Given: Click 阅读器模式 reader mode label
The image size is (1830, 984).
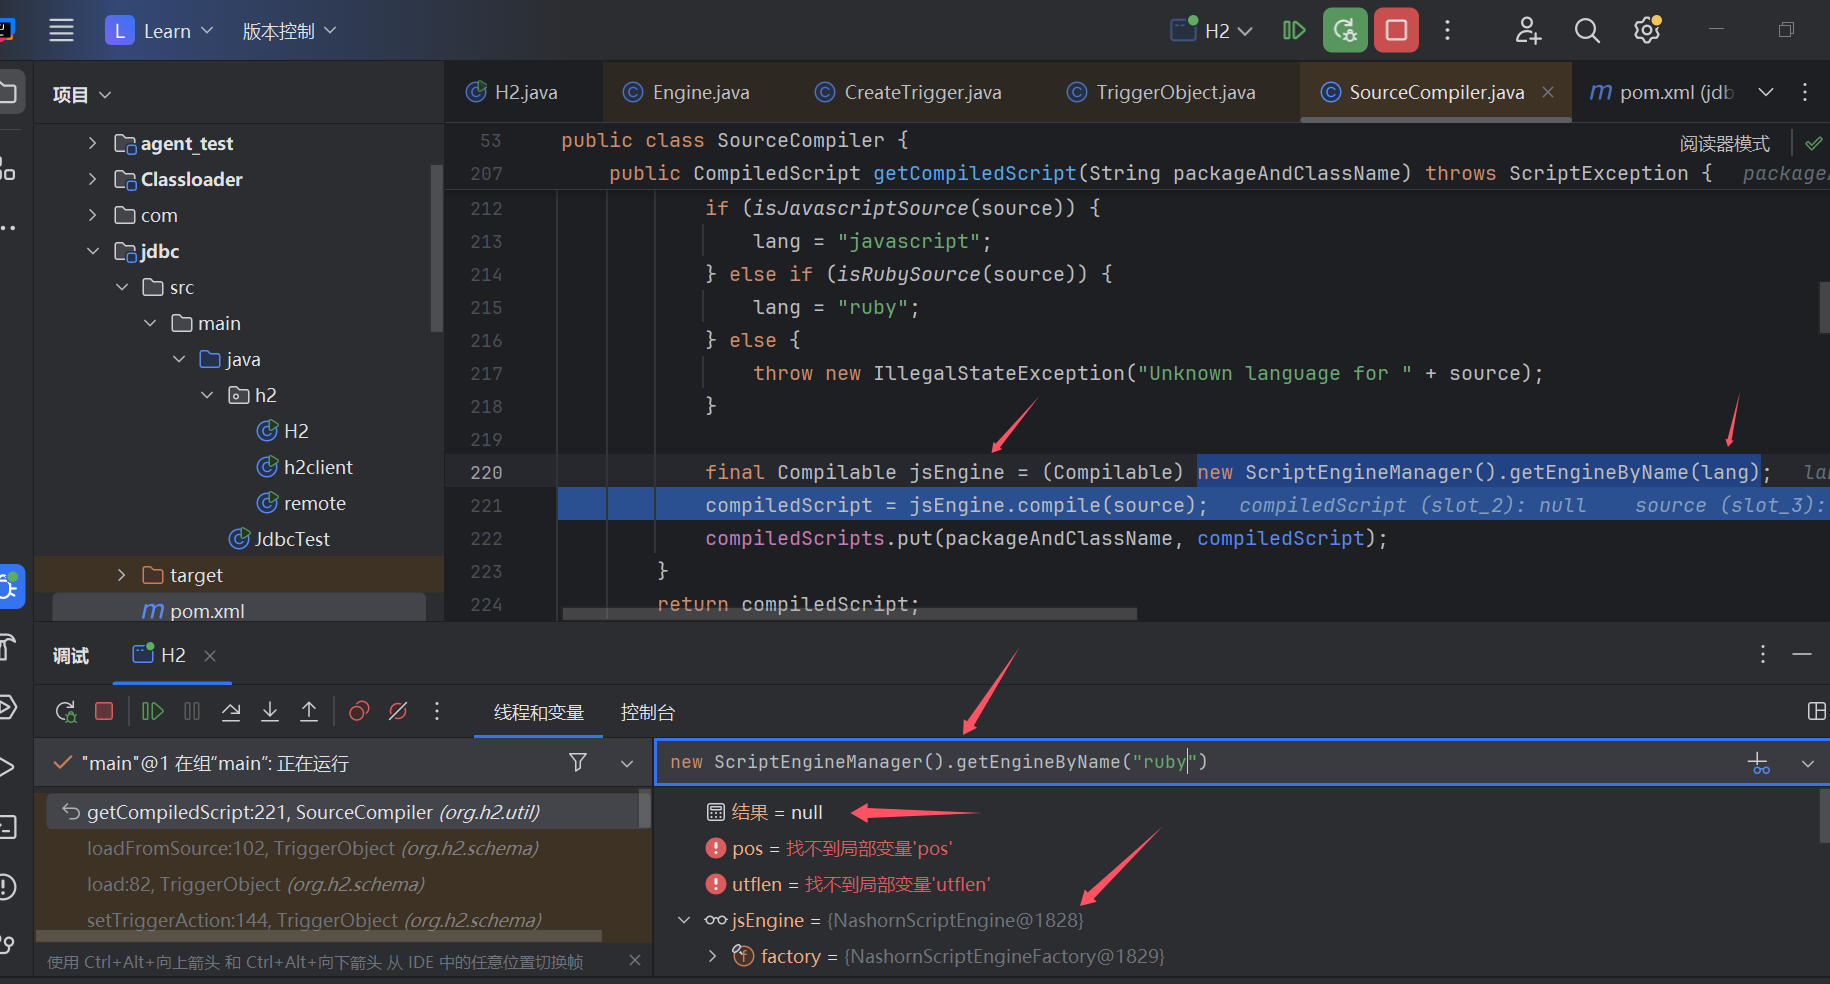Looking at the screenshot, I should [x=1725, y=144].
